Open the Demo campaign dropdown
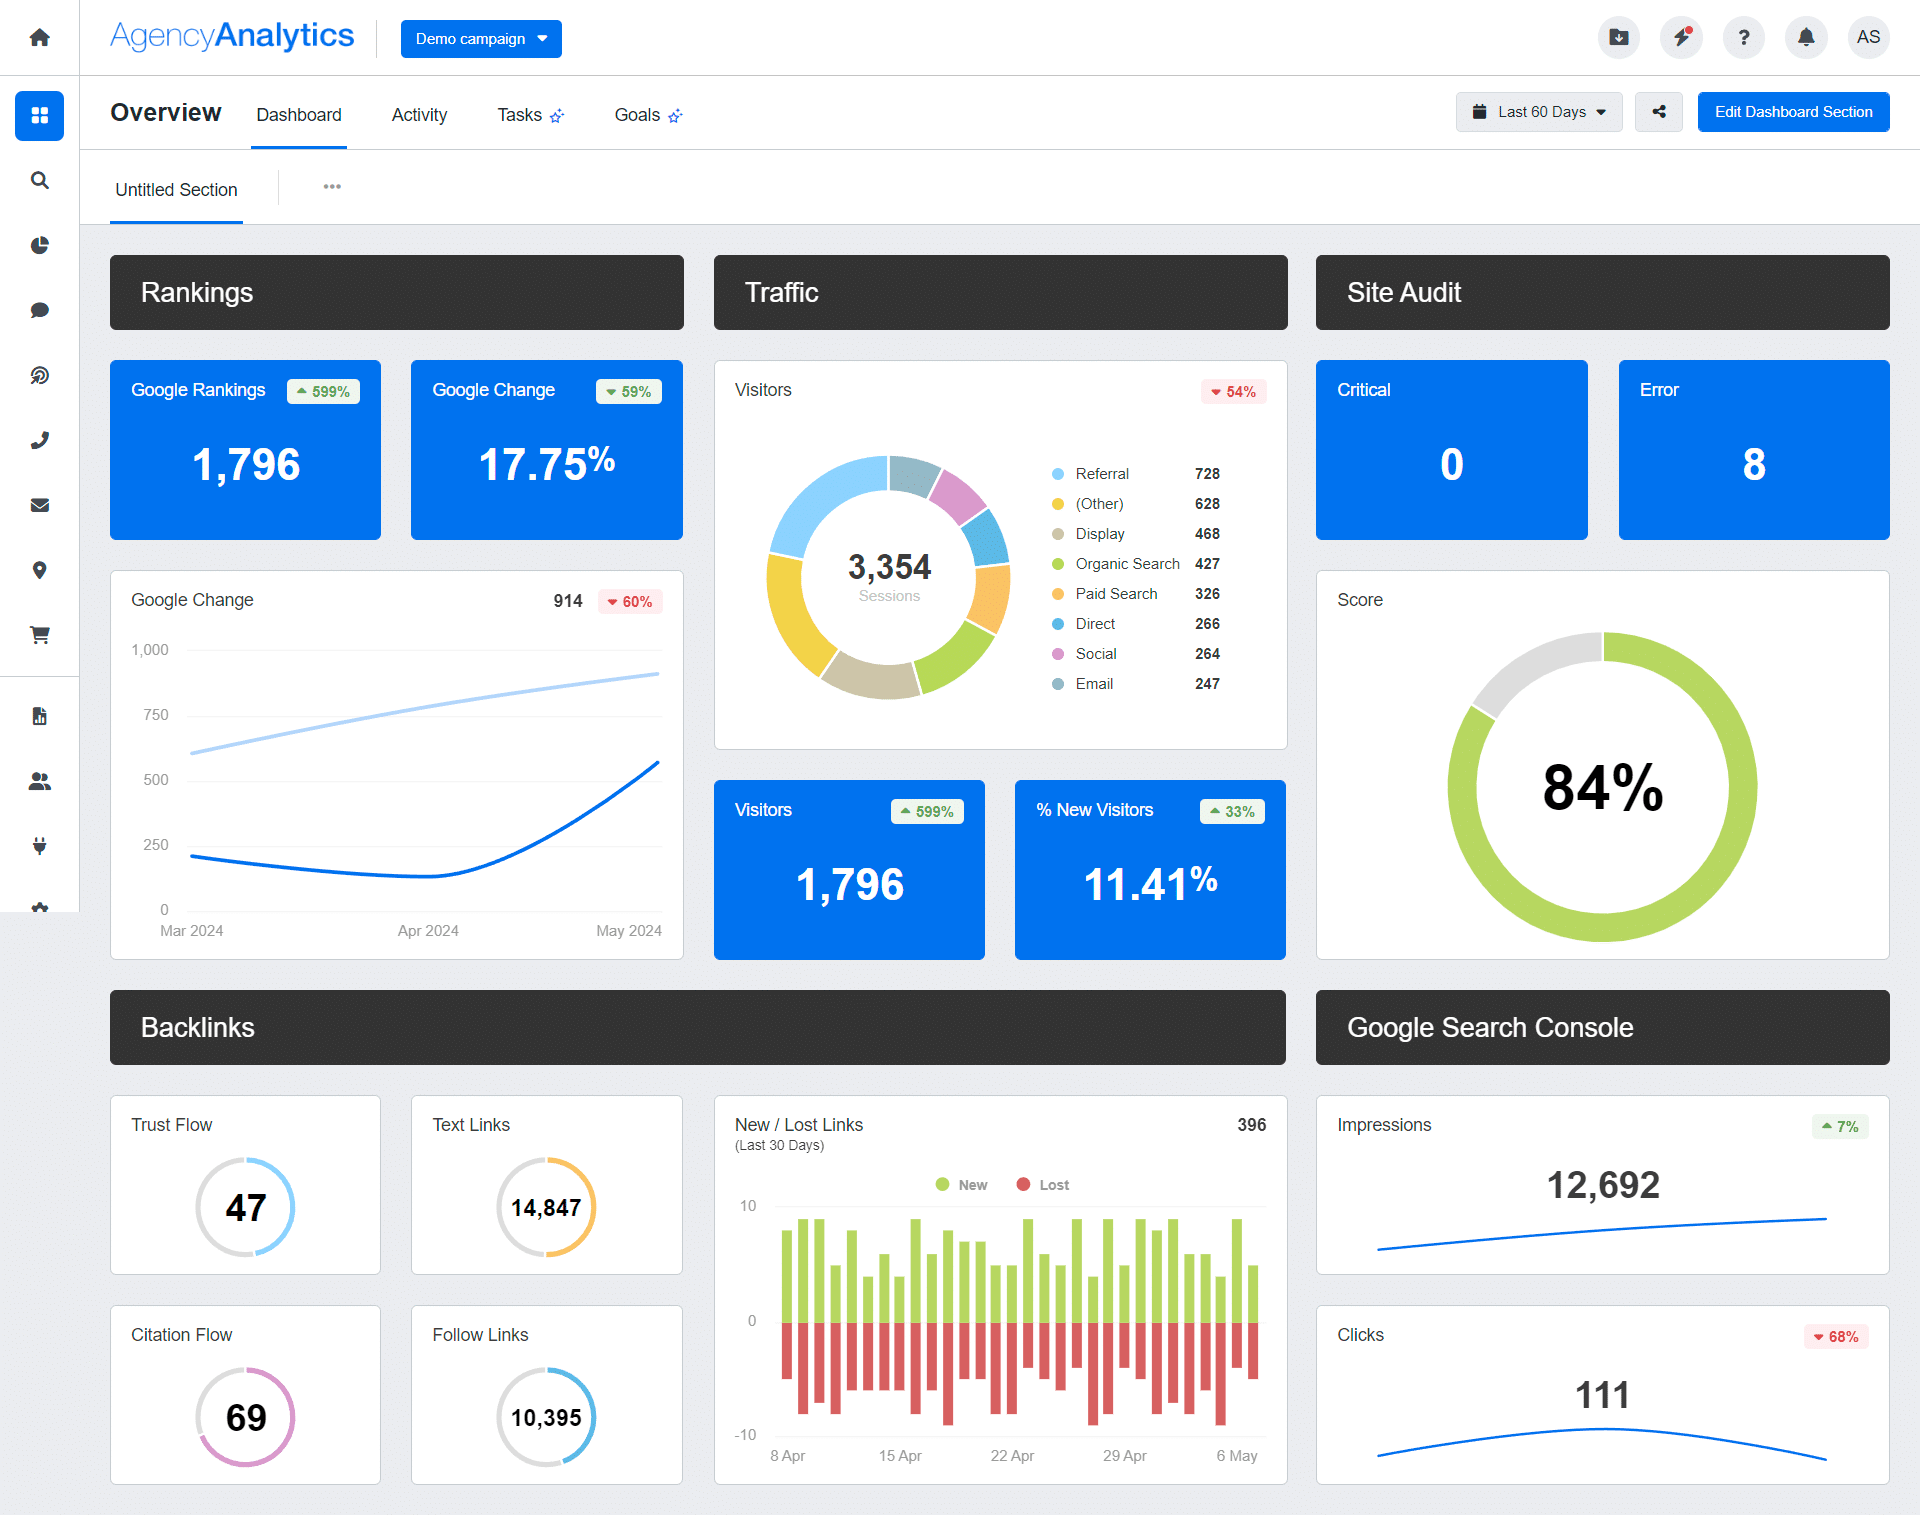This screenshot has height=1515, width=1920. coord(481,39)
